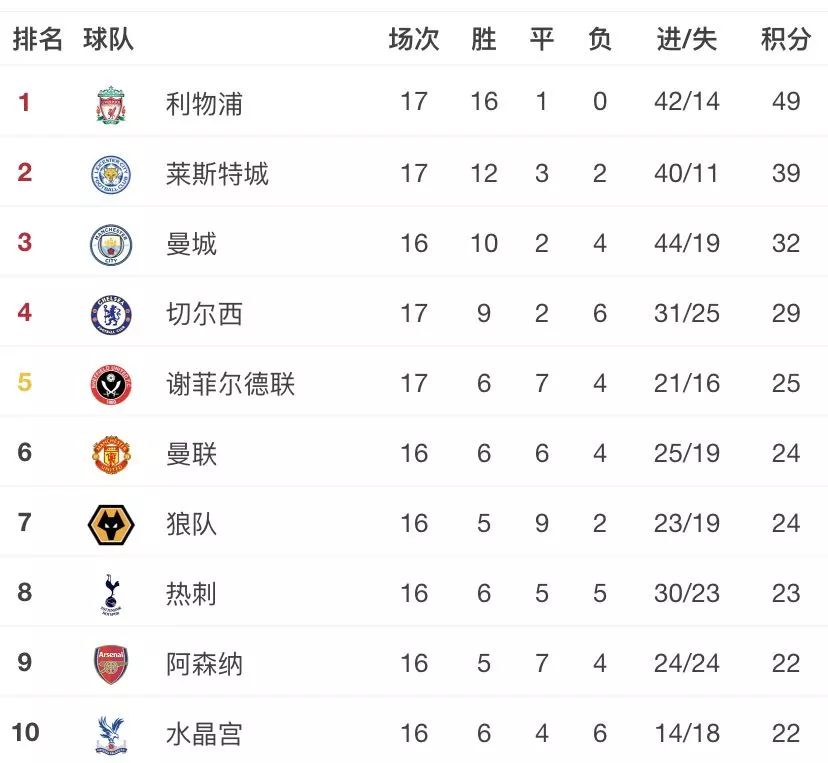This screenshot has height=763, width=828.
Task: Select the 进/失 goals column header
Action: click(686, 39)
